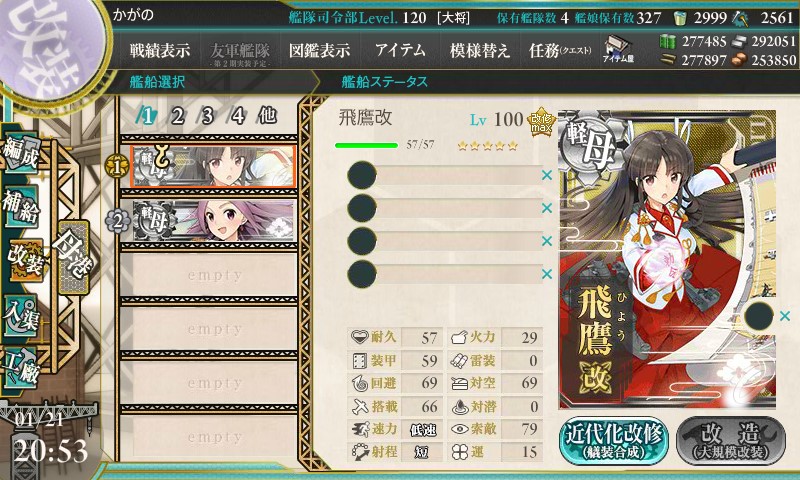Clear the extra slot X beside ship card
Viewport: 800px width, 480px height.
(785, 316)
